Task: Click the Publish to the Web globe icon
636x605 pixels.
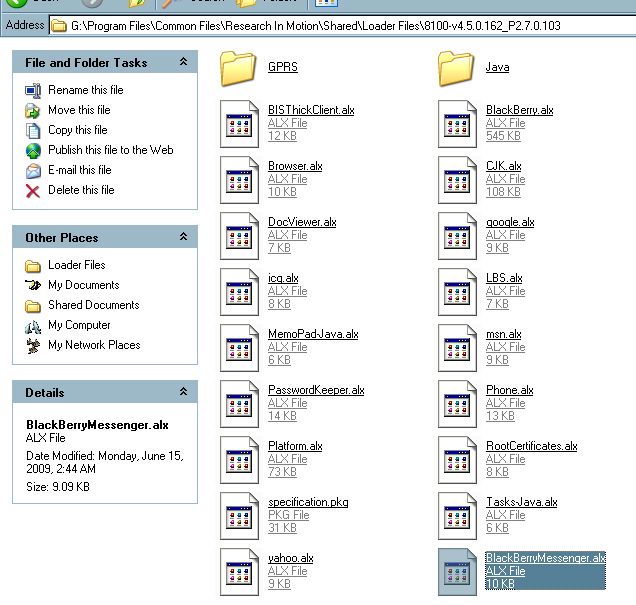Action: [33, 150]
